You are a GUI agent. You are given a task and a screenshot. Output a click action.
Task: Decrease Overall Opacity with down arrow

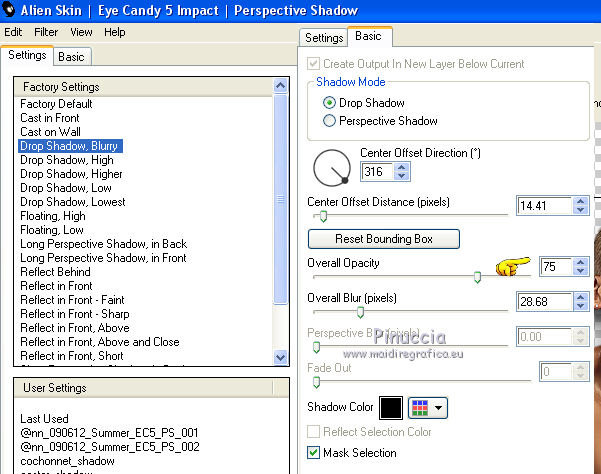click(x=580, y=271)
